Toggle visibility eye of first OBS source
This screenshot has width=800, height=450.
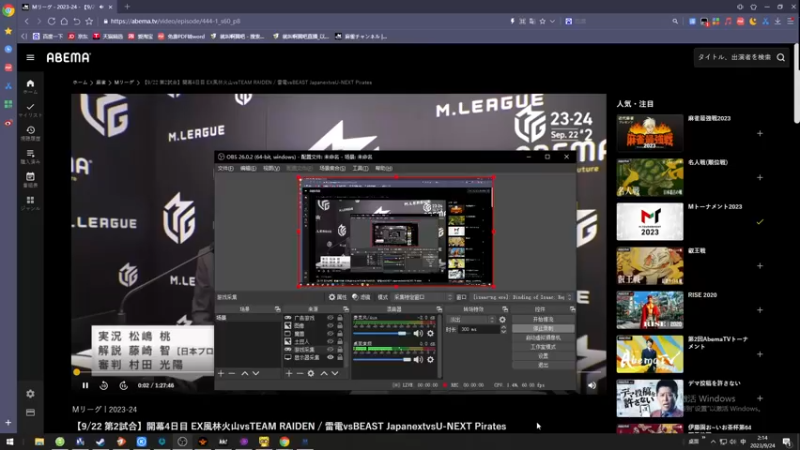tap(330, 318)
